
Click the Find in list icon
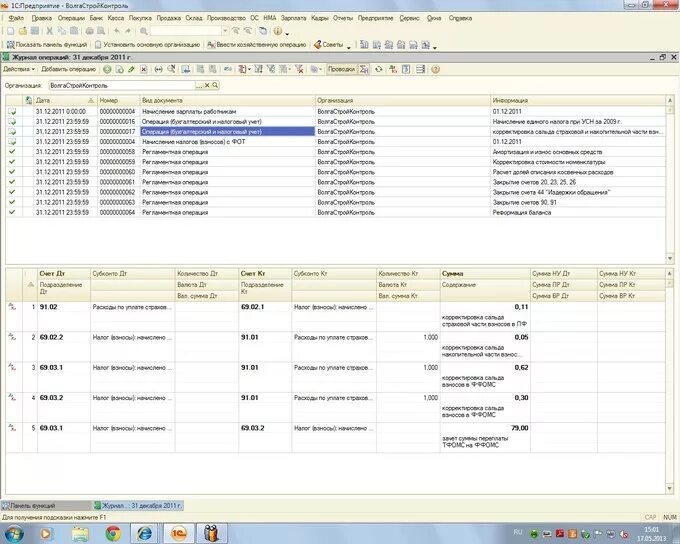click(171, 69)
